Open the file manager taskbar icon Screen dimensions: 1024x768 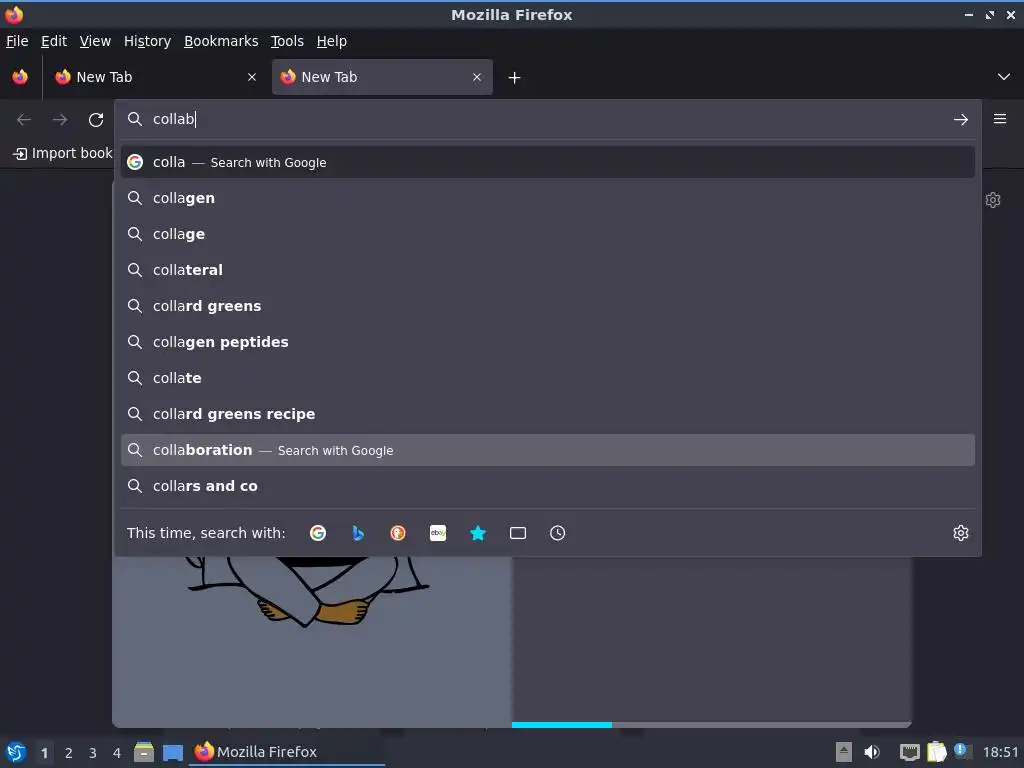pos(144,752)
